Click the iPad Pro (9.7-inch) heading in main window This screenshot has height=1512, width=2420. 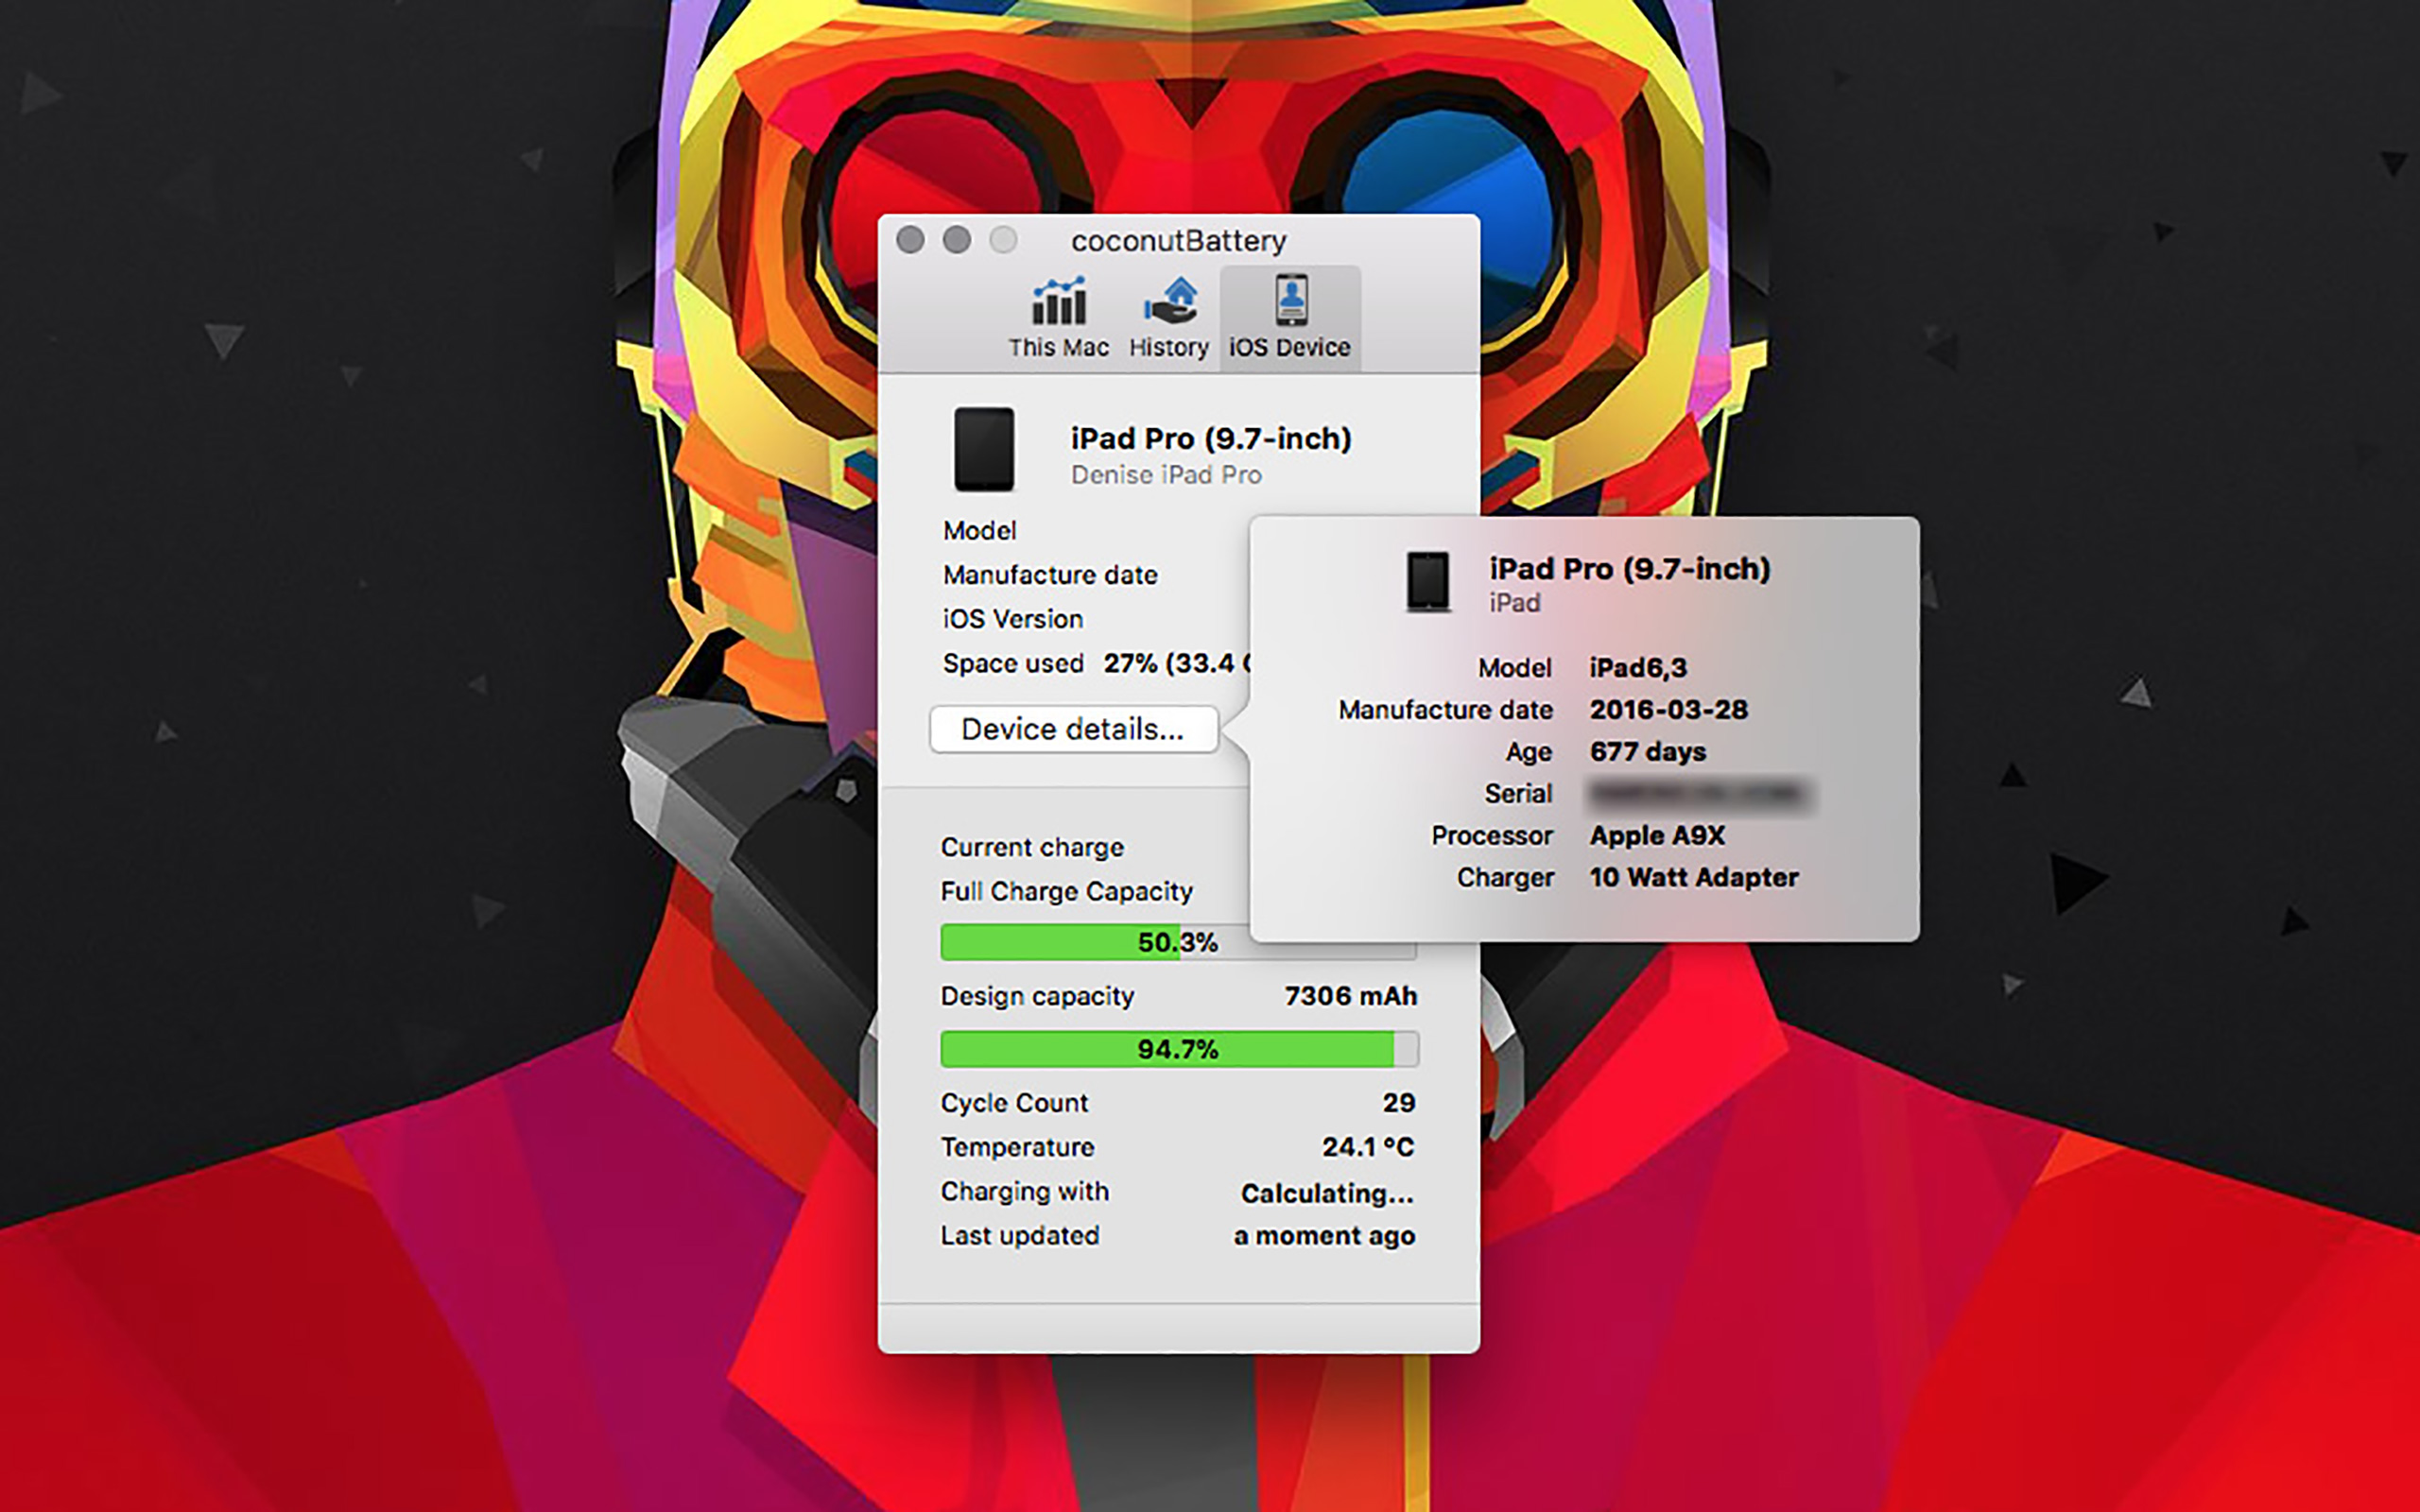1211,438
